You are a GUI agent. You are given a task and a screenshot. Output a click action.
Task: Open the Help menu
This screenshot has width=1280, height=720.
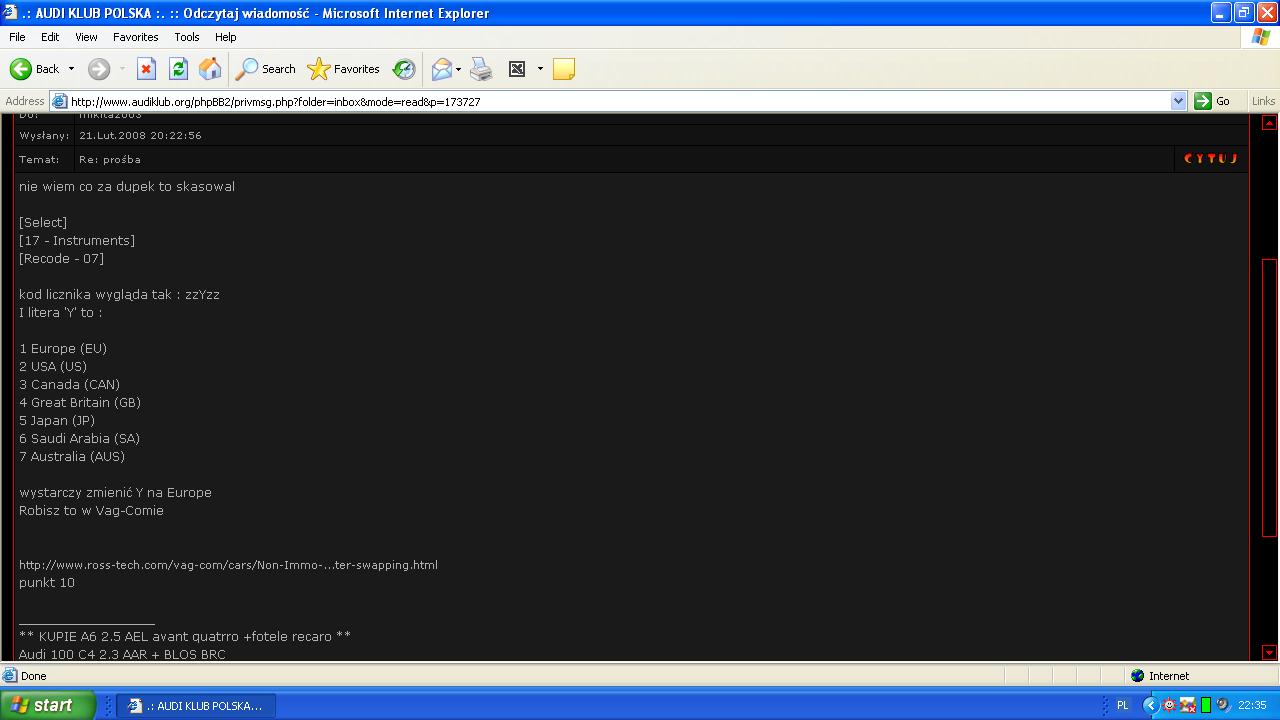point(226,37)
